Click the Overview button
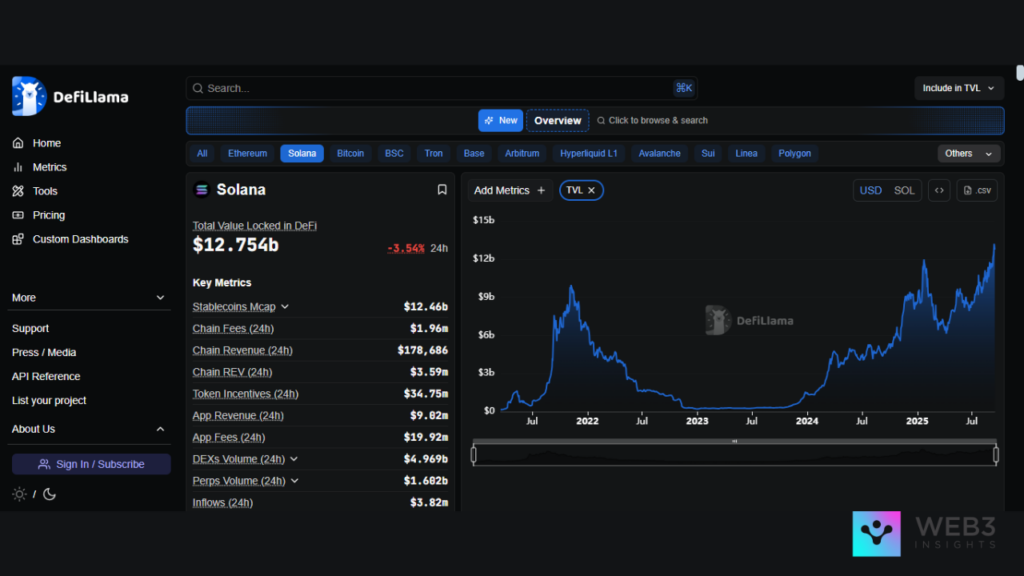Image resolution: width=1024 pixels, height=576 pixels. [x=558, y=121]
